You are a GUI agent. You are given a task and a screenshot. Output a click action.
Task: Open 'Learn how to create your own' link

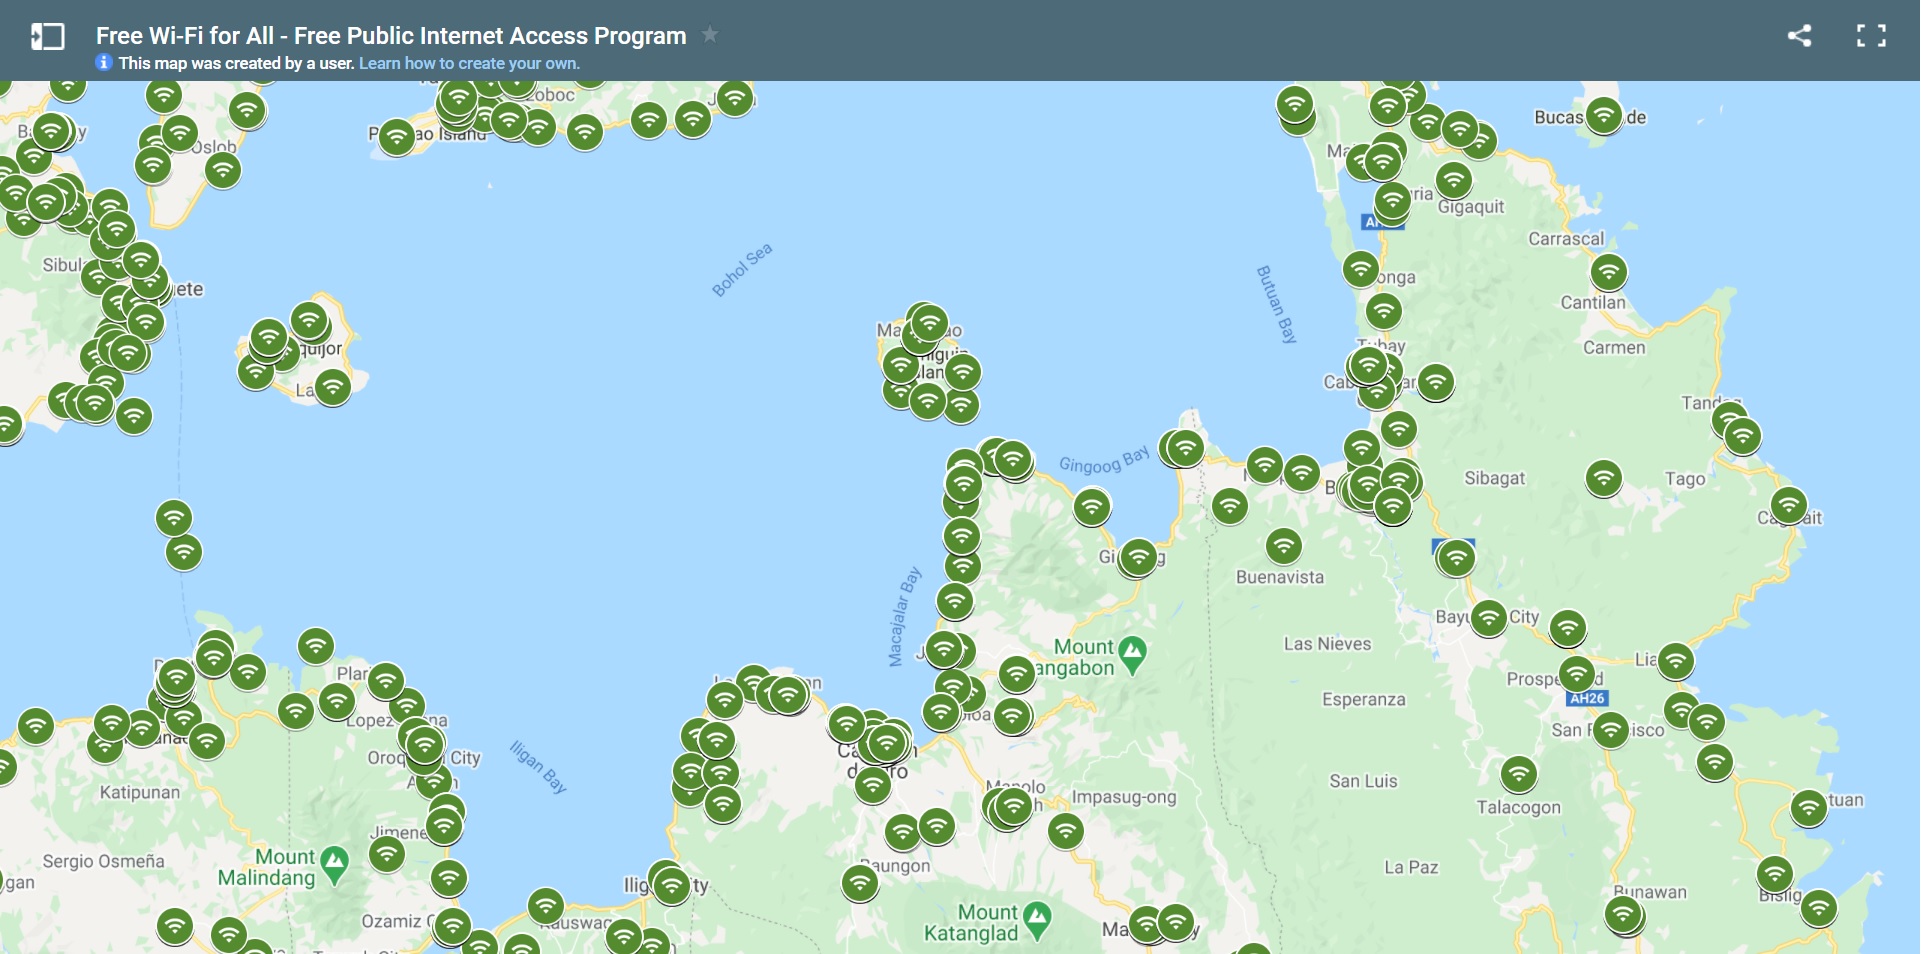tap(469, 63)
